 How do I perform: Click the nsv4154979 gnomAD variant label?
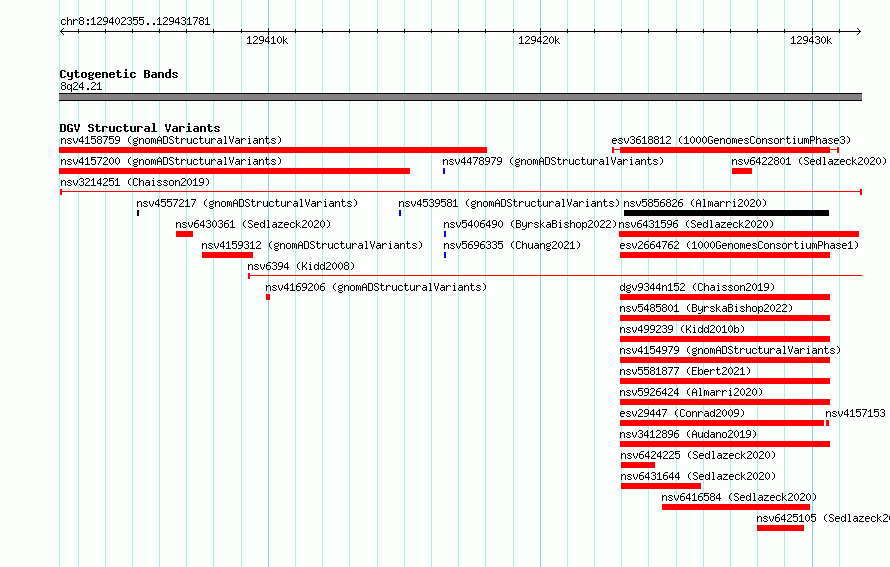point(730,350)
